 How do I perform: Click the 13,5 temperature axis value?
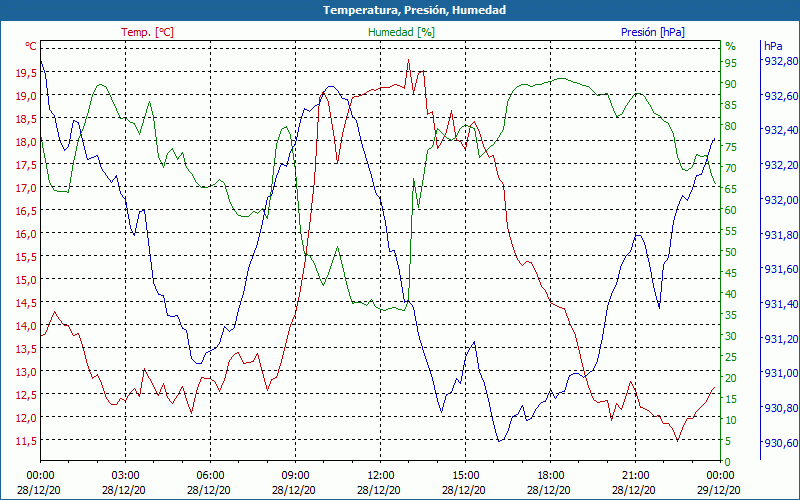pyautogui.click(x=26, y=349)
